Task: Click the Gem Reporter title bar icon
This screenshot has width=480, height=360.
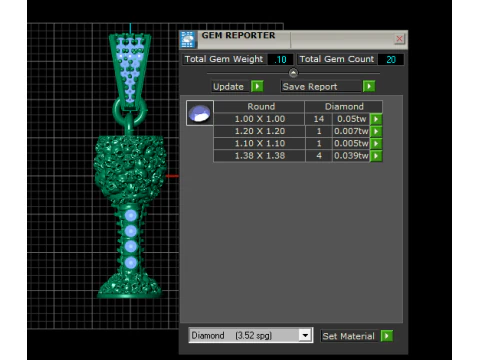Action: (188, 39)
